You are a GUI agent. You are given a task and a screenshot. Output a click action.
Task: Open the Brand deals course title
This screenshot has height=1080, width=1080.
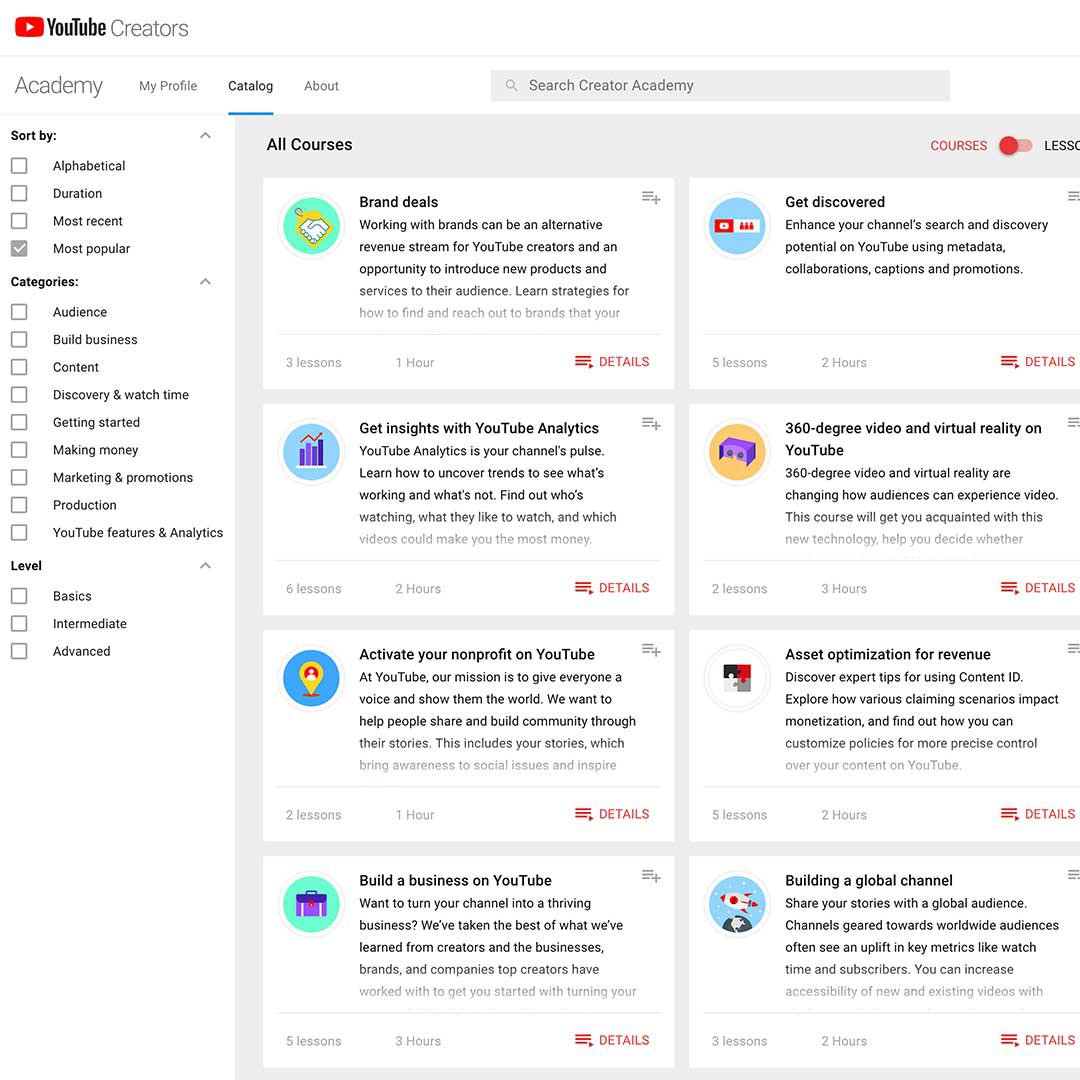(398, 202)
